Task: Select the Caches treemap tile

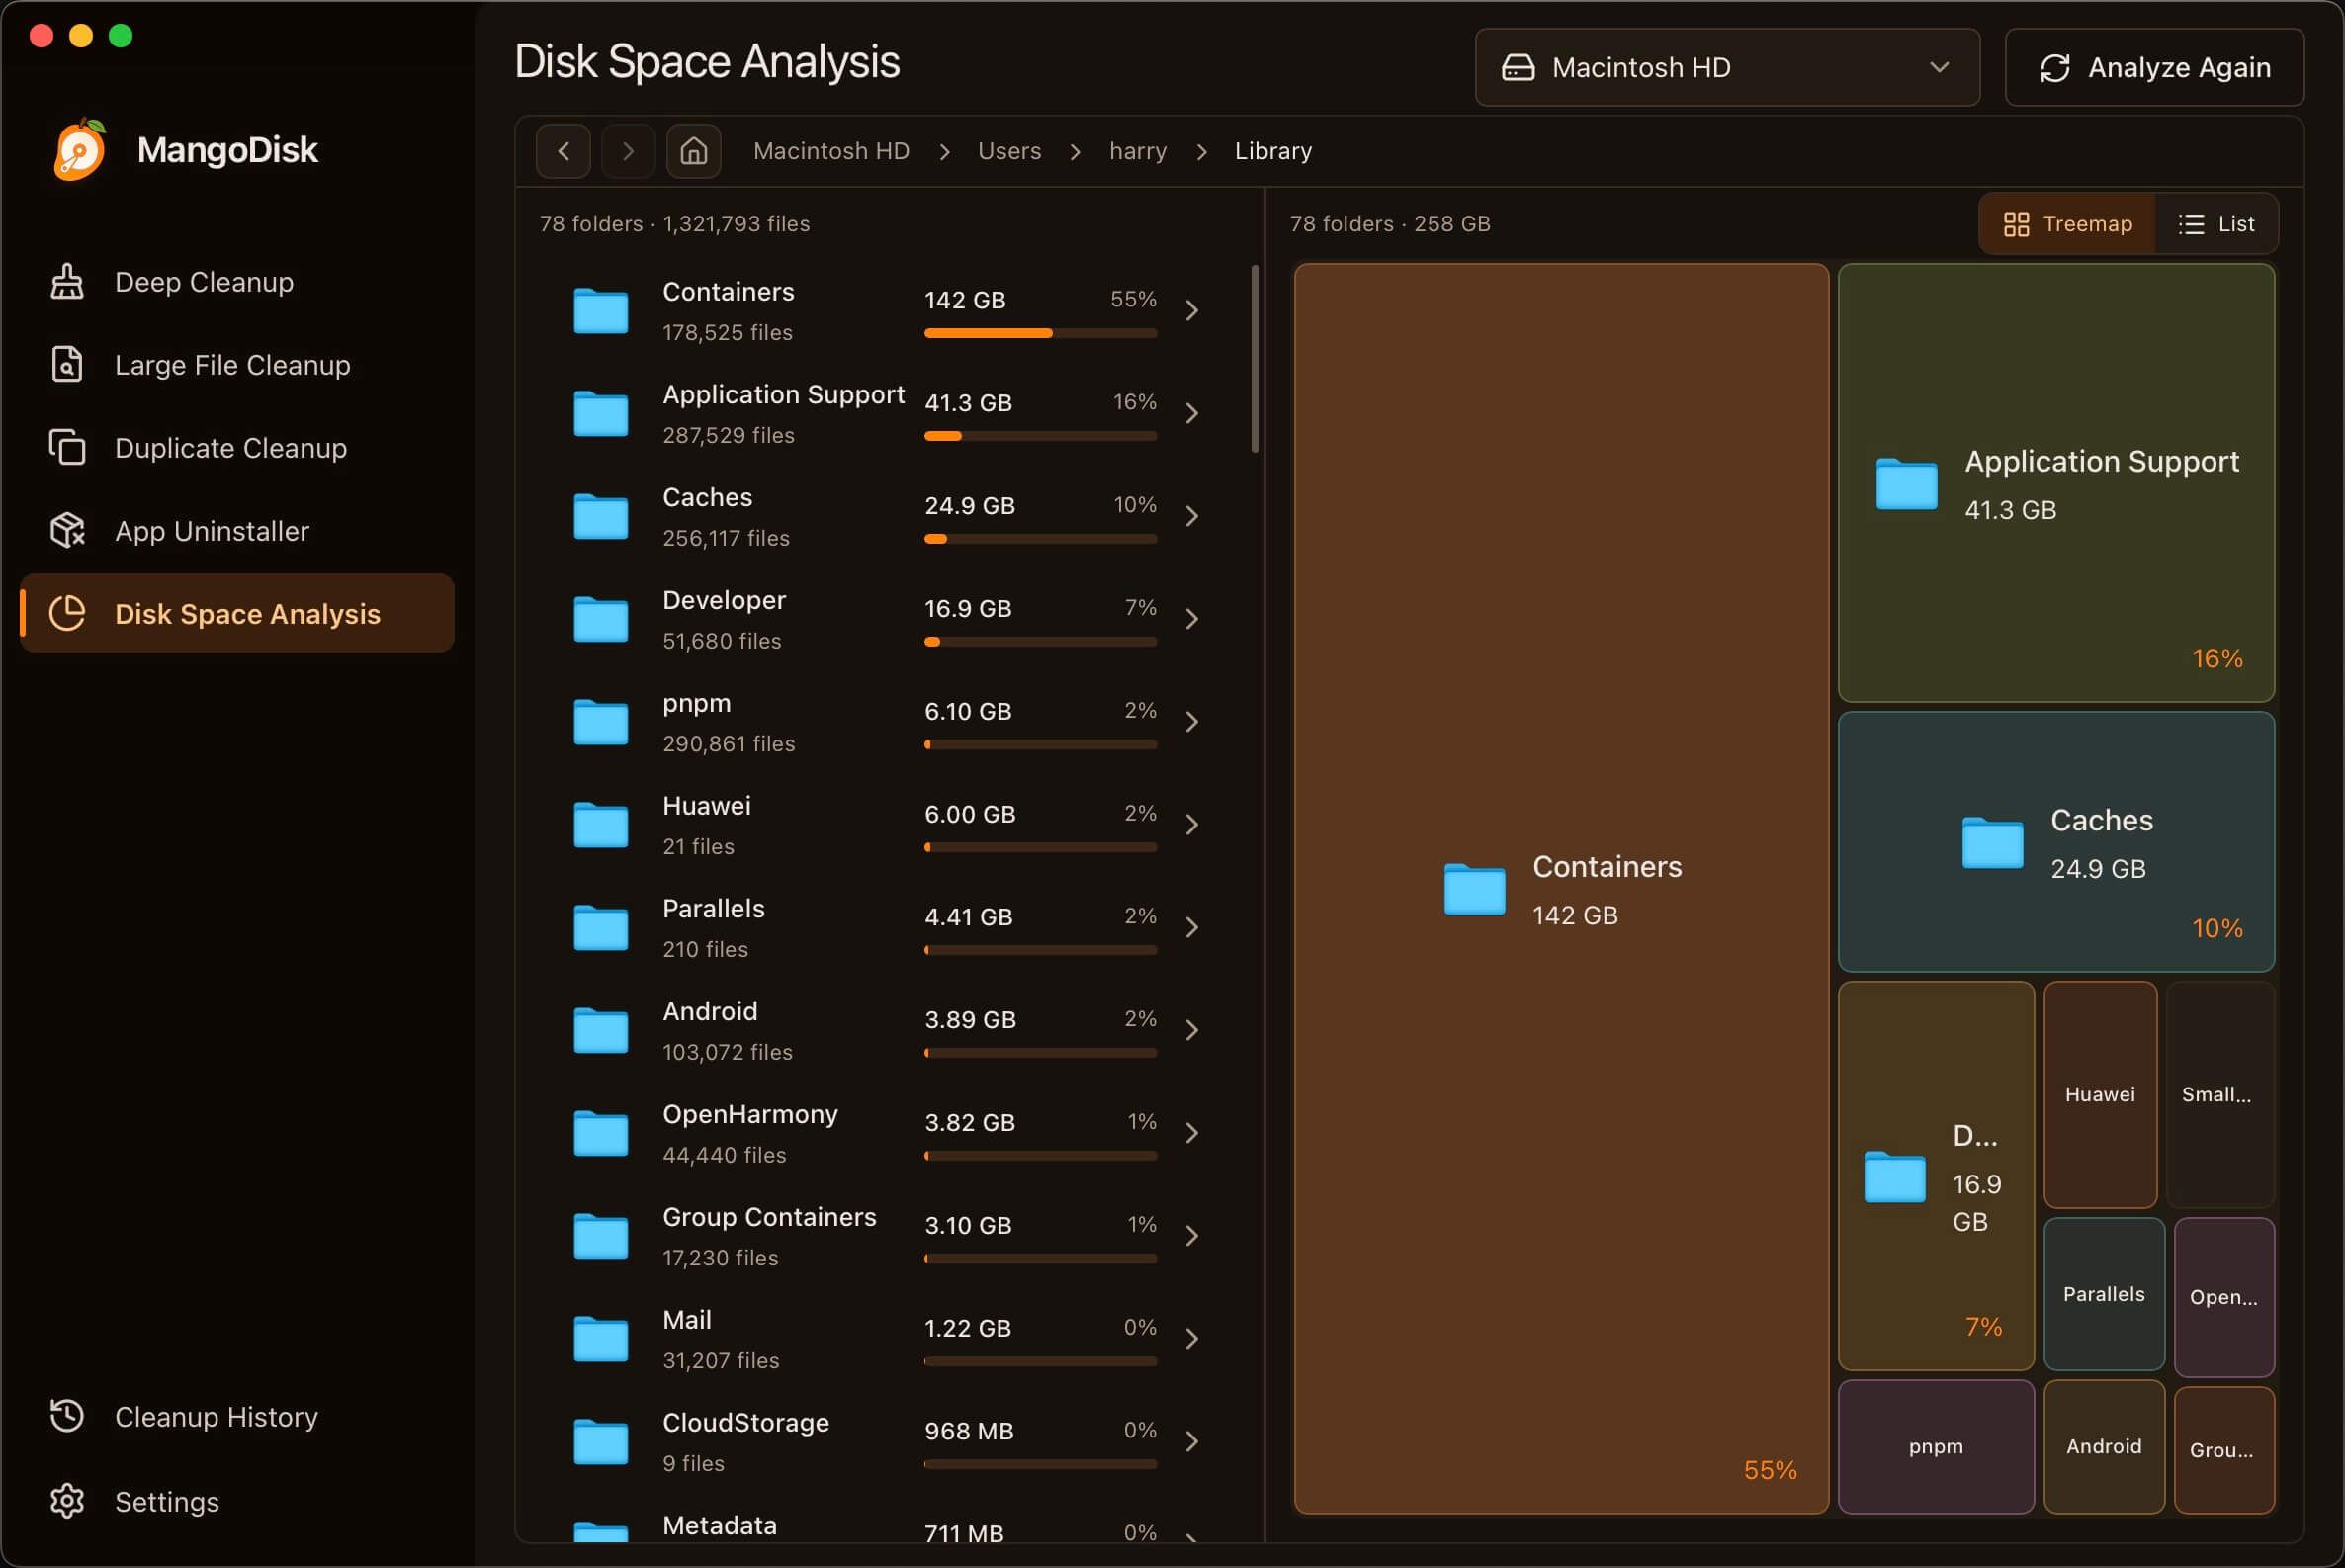Action: click(x=2056, y=842)
